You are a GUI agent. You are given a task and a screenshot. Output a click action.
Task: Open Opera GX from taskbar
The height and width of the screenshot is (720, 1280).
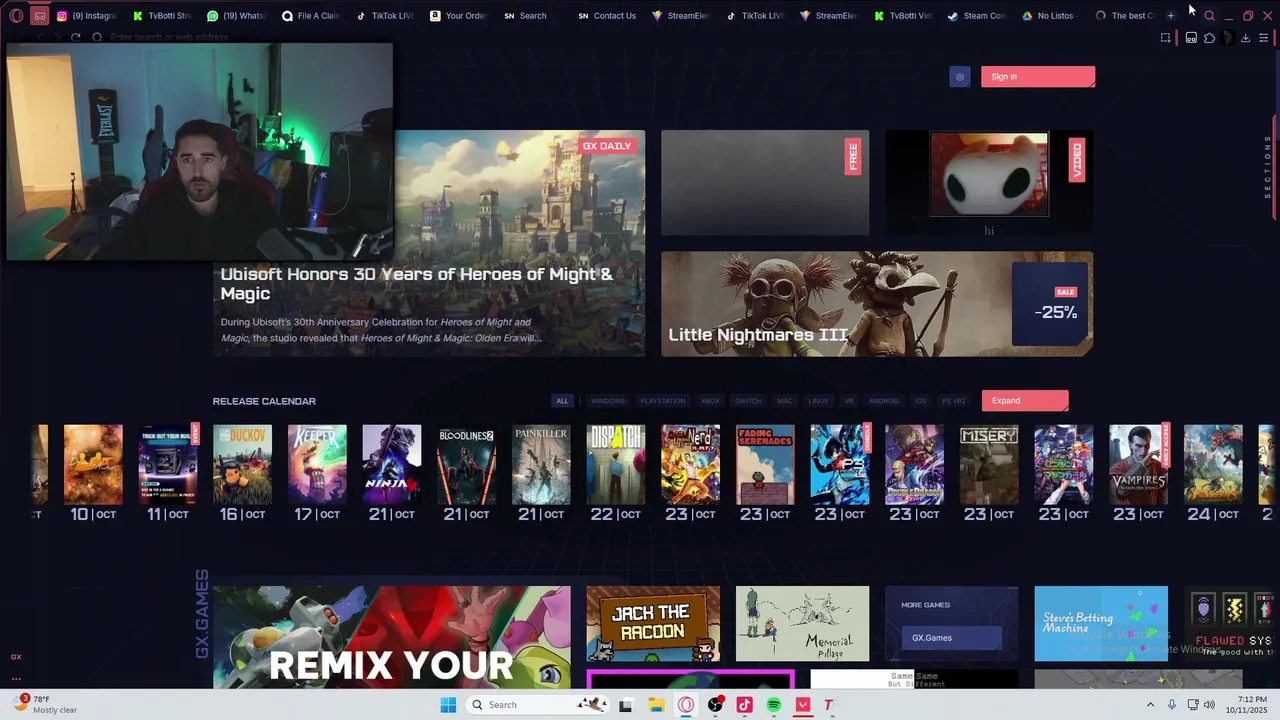(686, 705)
